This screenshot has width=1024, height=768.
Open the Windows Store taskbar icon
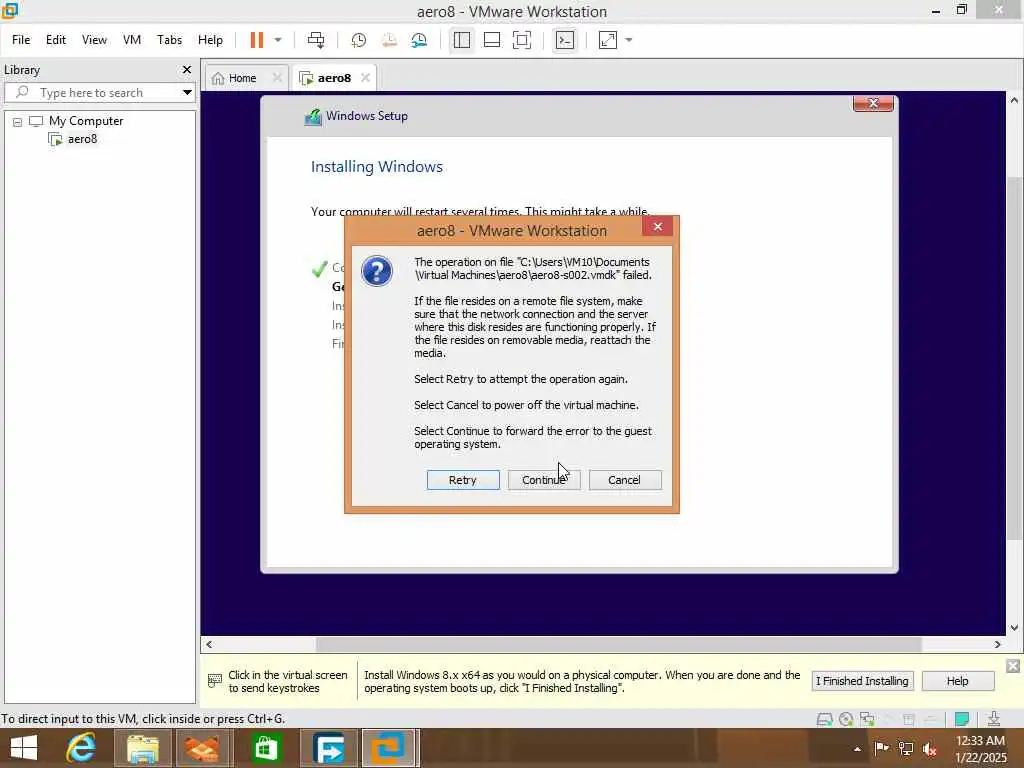[x=266, y=748]
